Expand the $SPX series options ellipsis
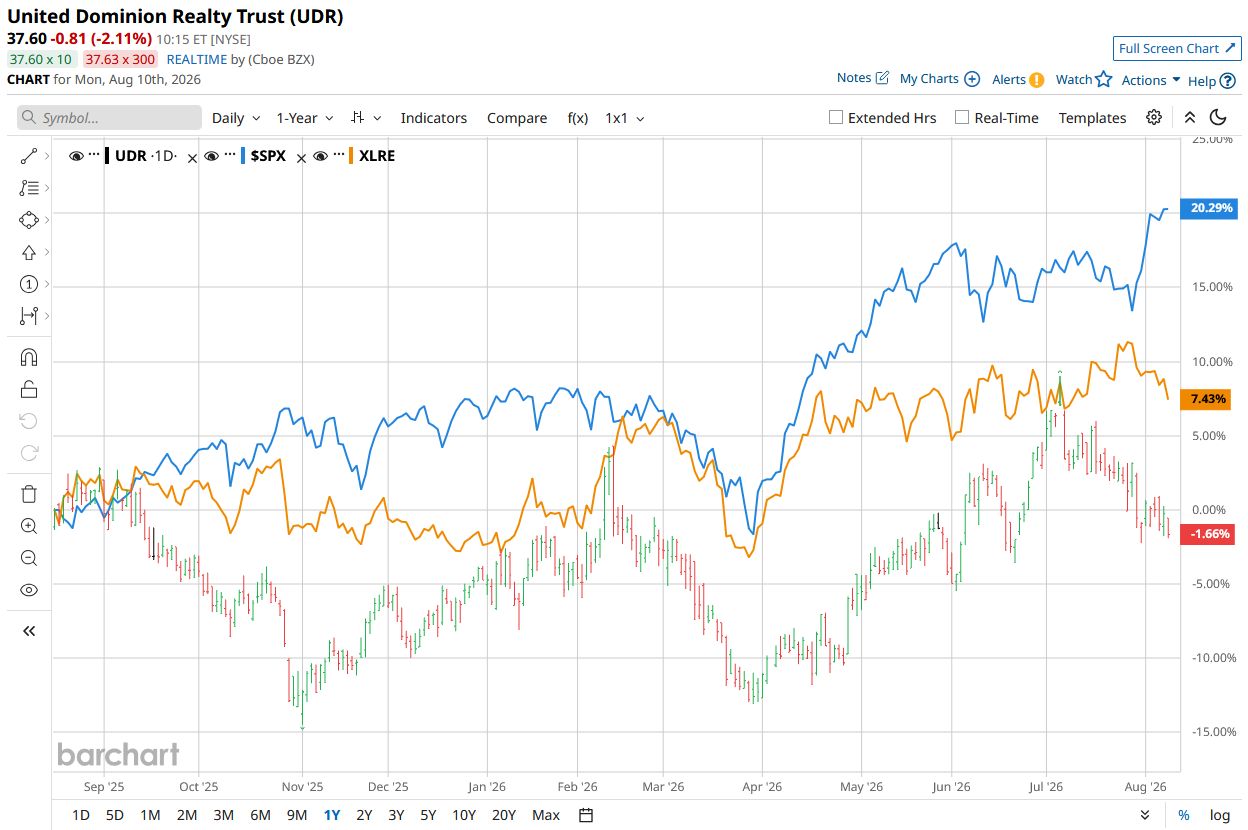Image resolution: width=1248 pixels, height=830 pixels. tap(229, 156)
